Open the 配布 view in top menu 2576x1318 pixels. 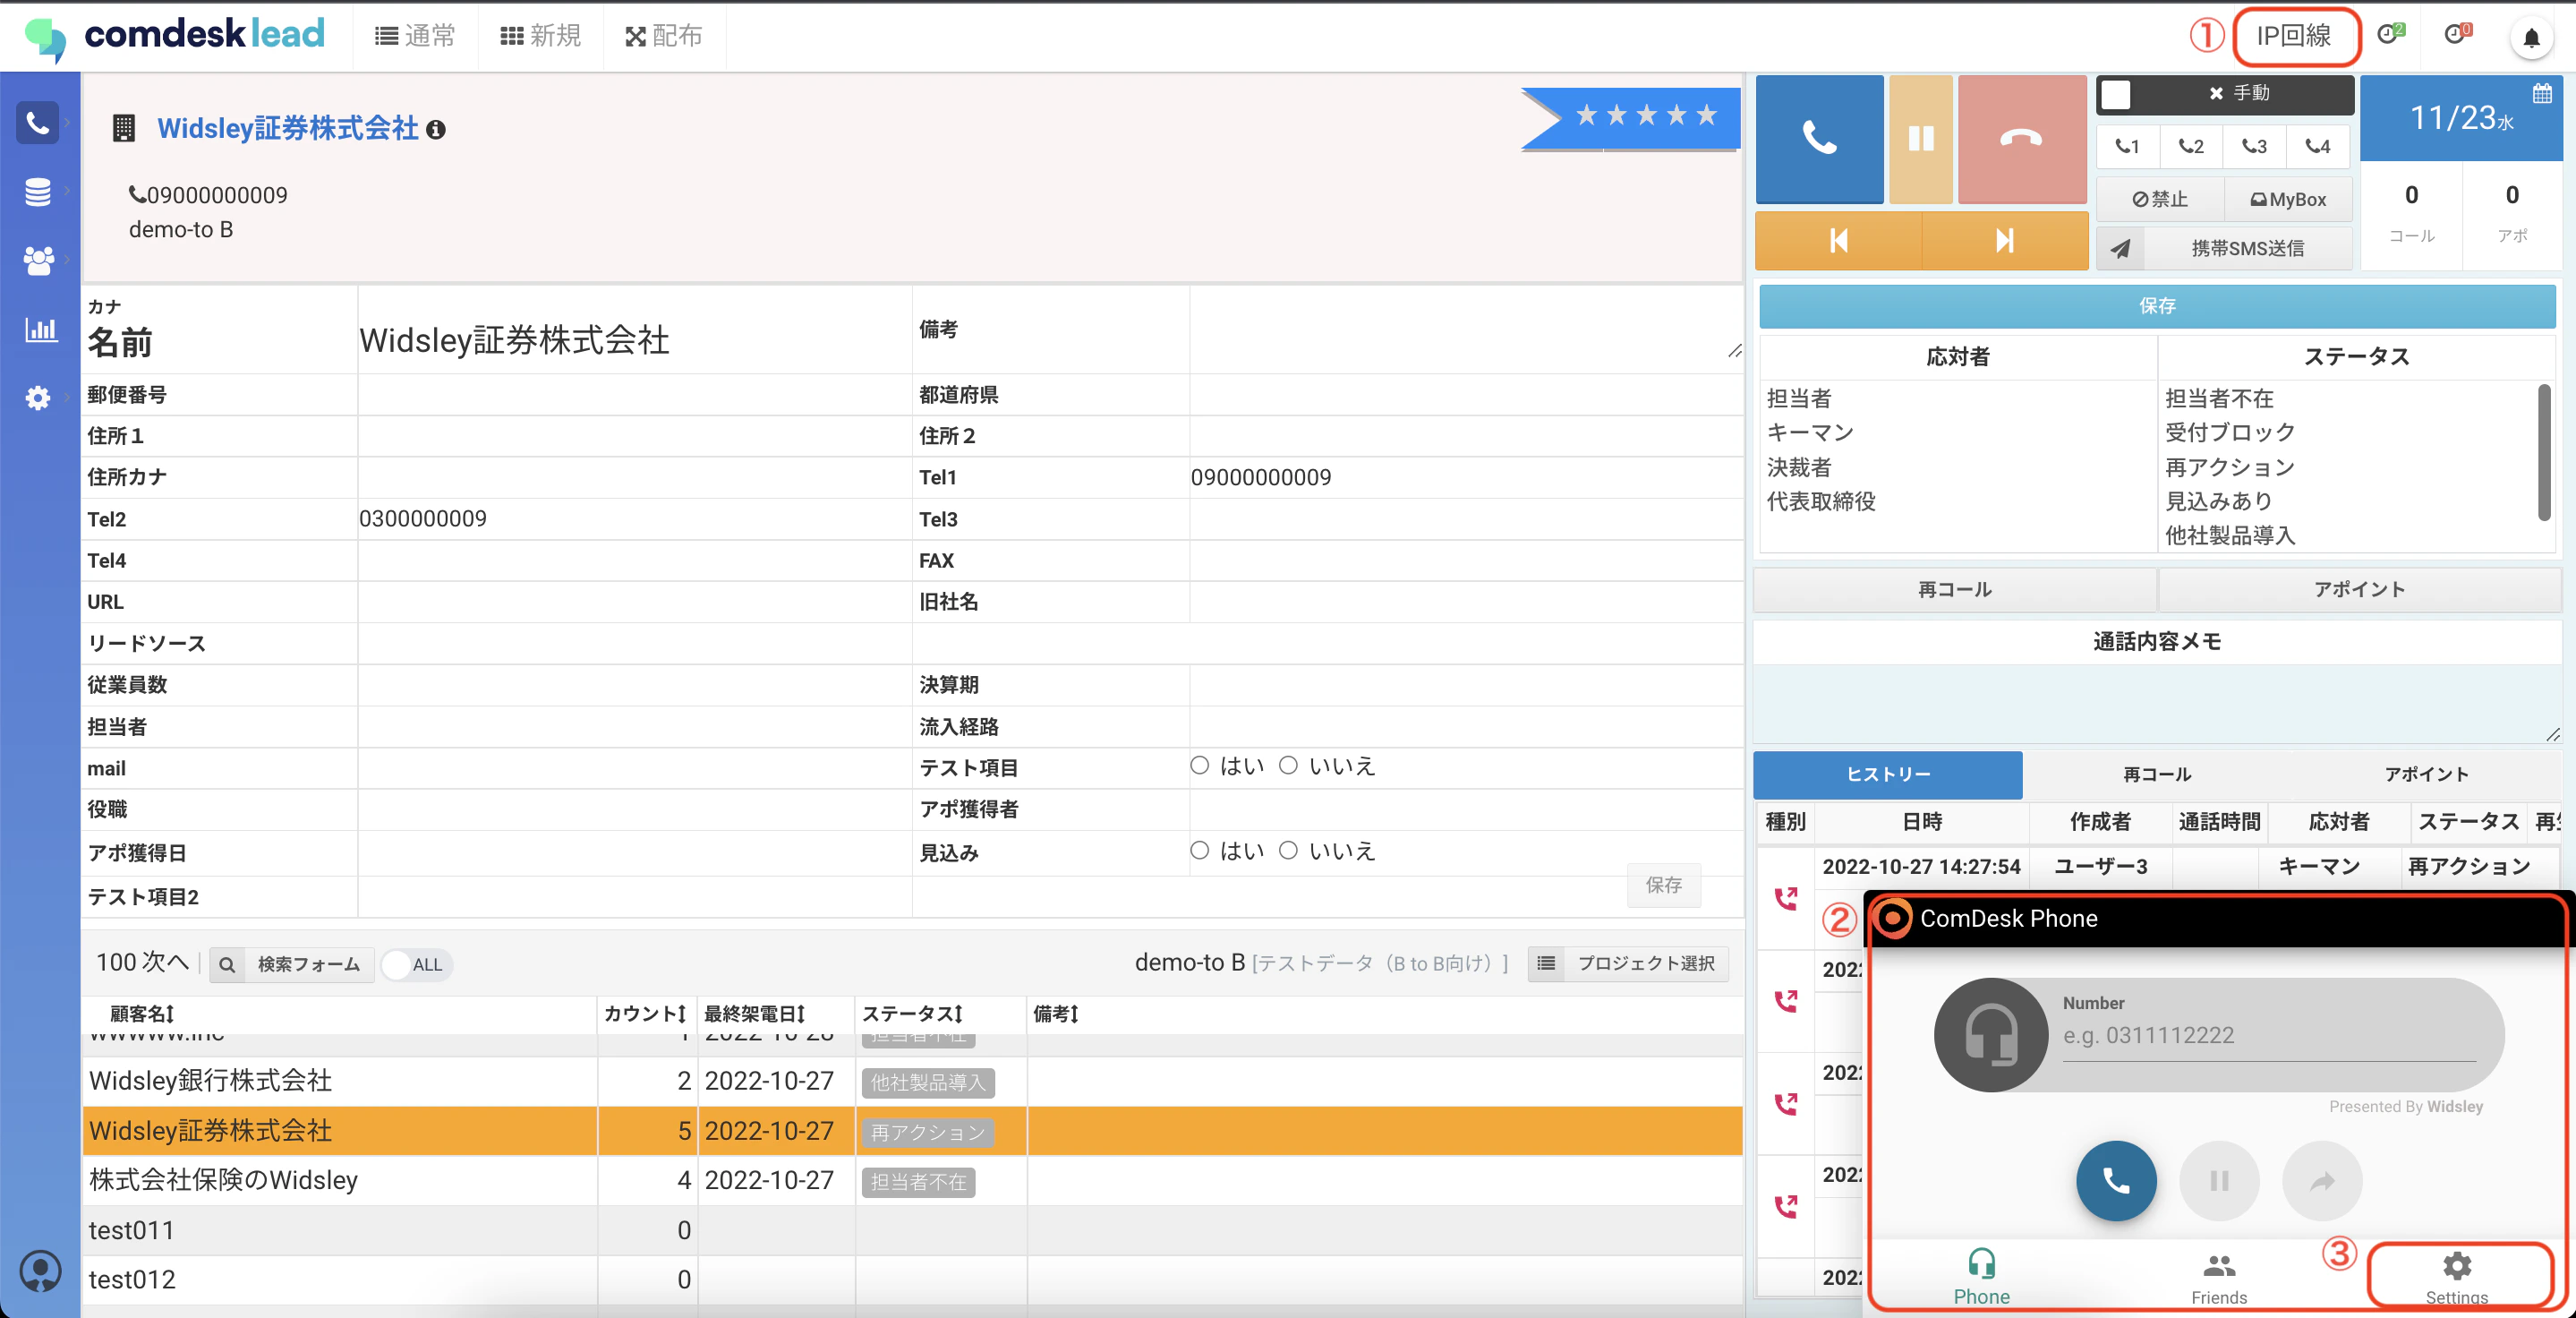tap(664, 36)
